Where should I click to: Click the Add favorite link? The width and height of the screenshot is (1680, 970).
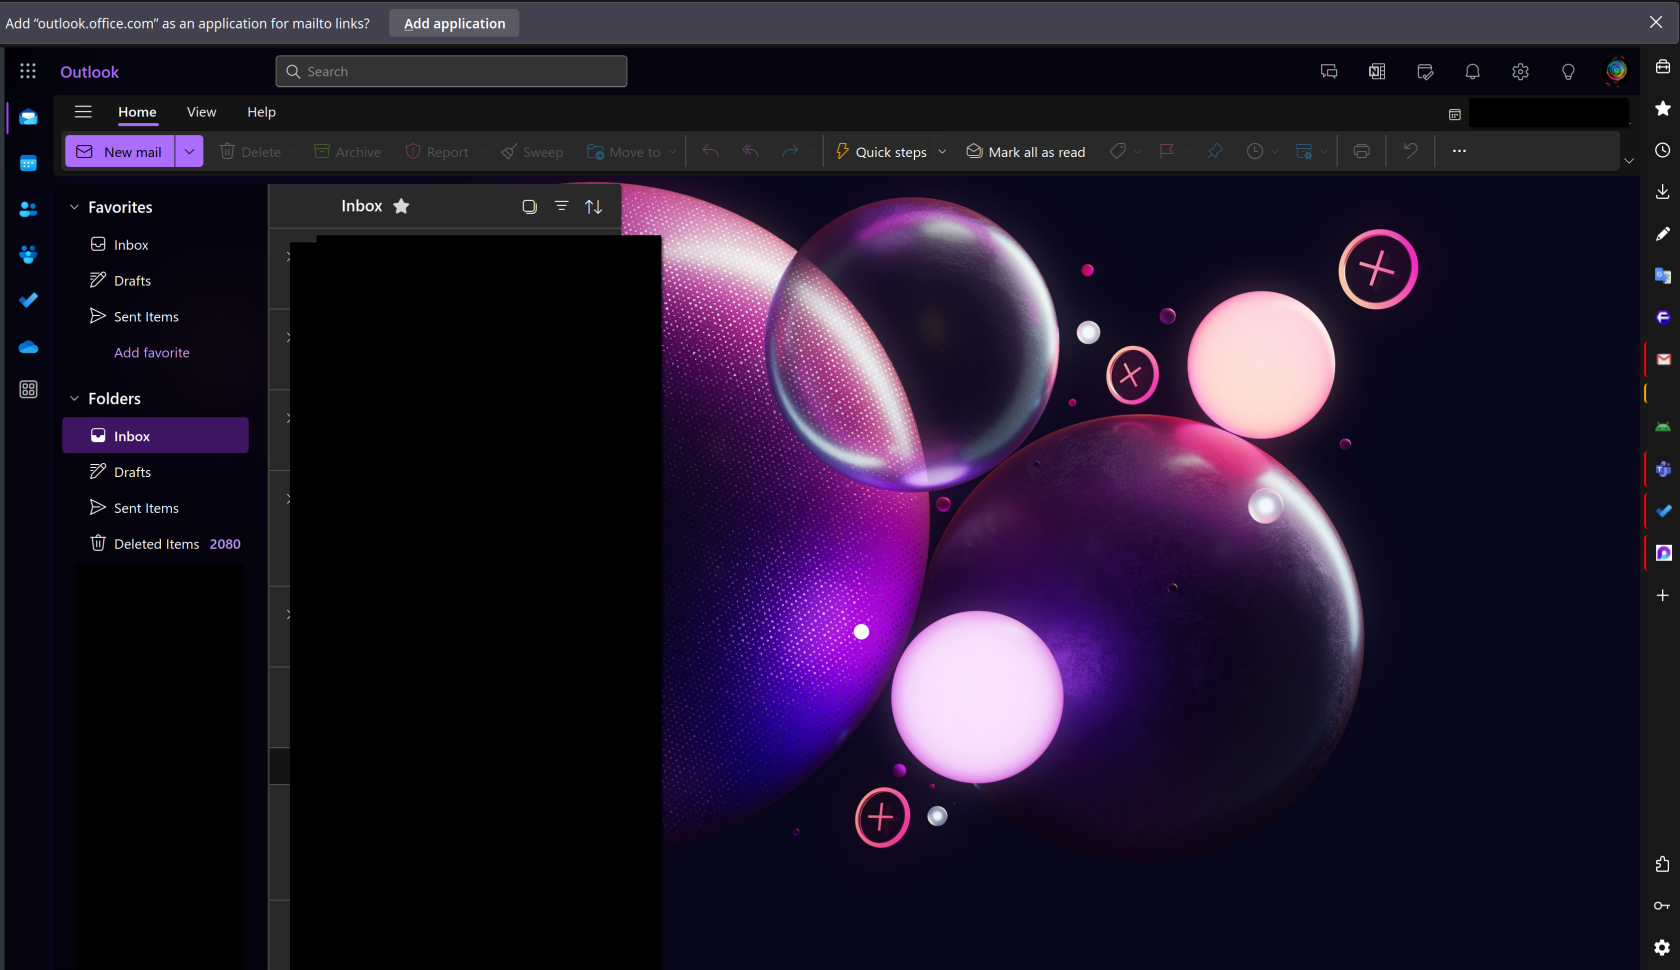coord(152,353)
